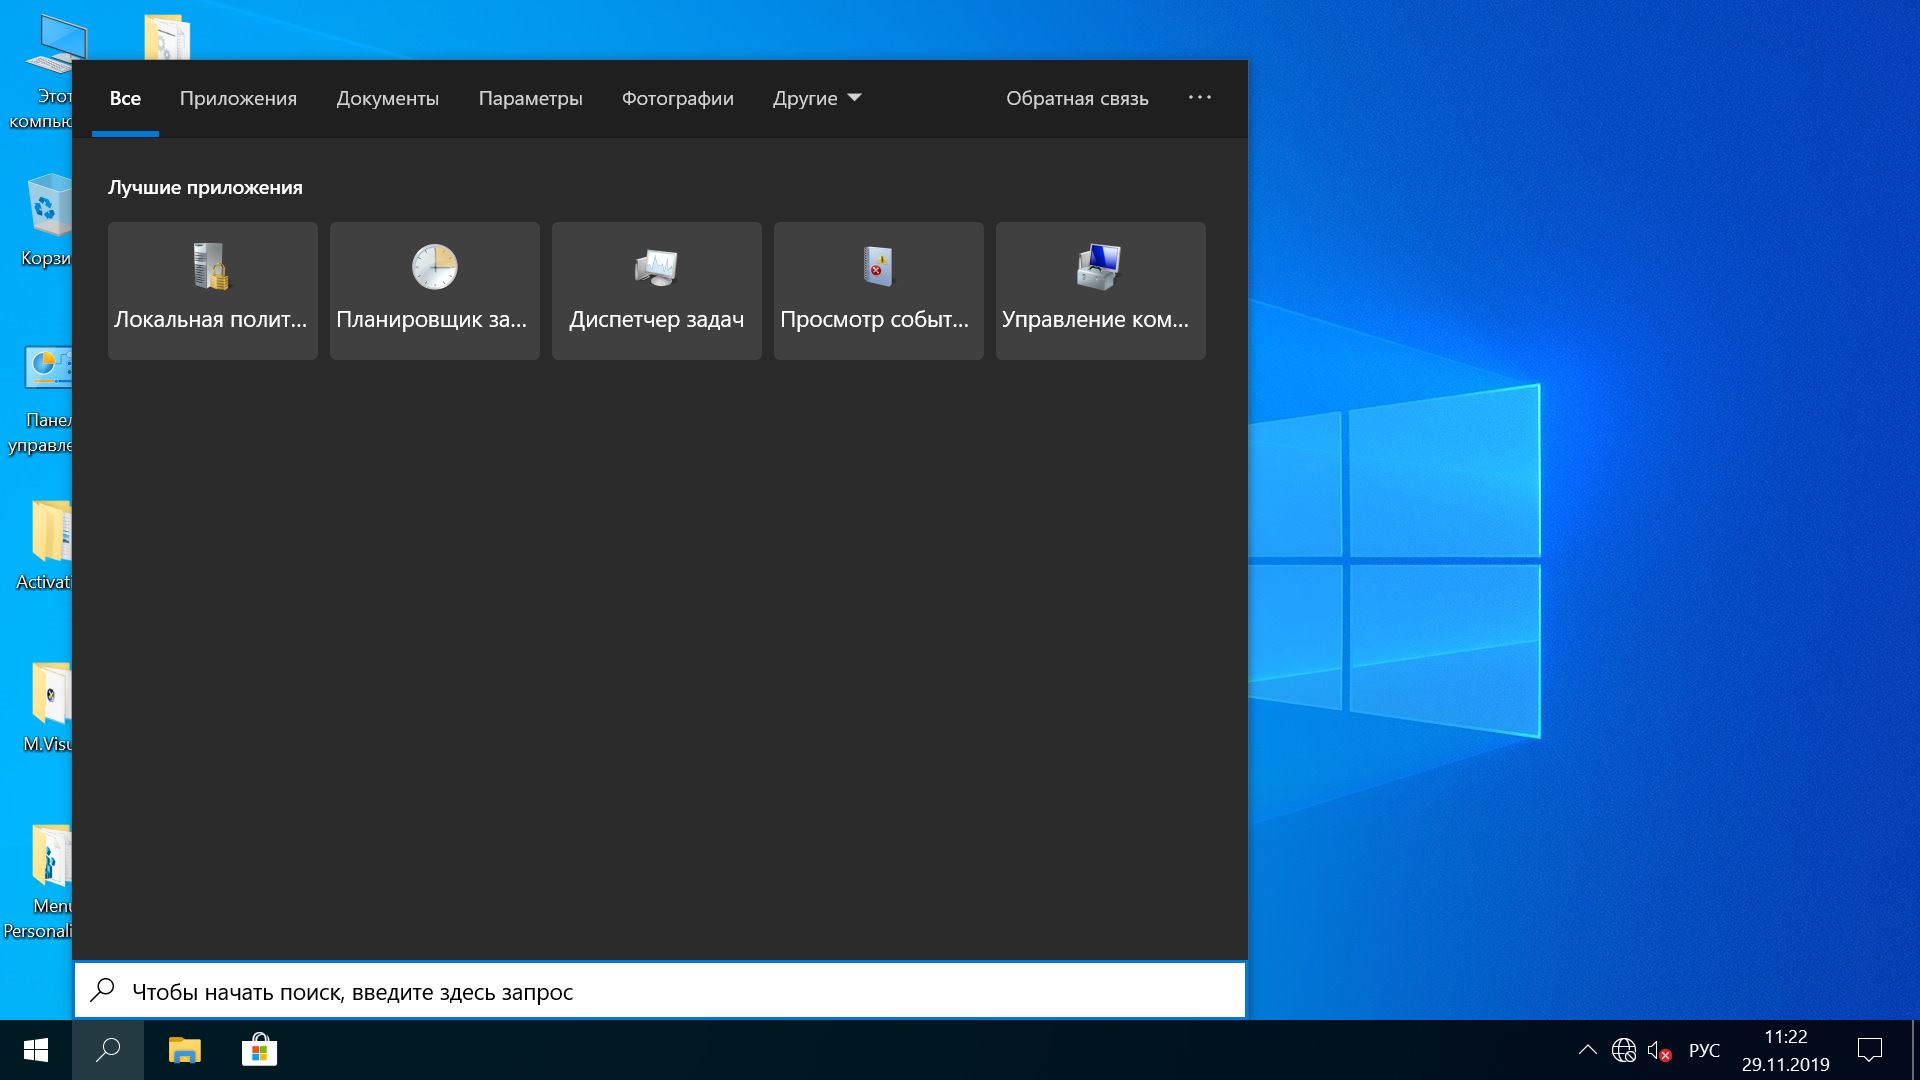The width and height of the screenshot is (1920, 1080).
Task: Launch Планировщик заданий app tile
Action: click(x=434, y=290)
